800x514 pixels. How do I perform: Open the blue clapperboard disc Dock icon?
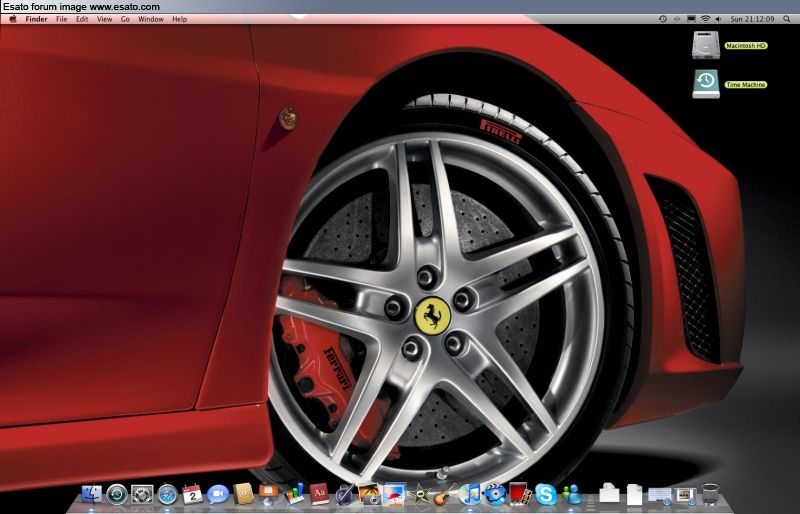pyautogui.click(x=495, y=494)
